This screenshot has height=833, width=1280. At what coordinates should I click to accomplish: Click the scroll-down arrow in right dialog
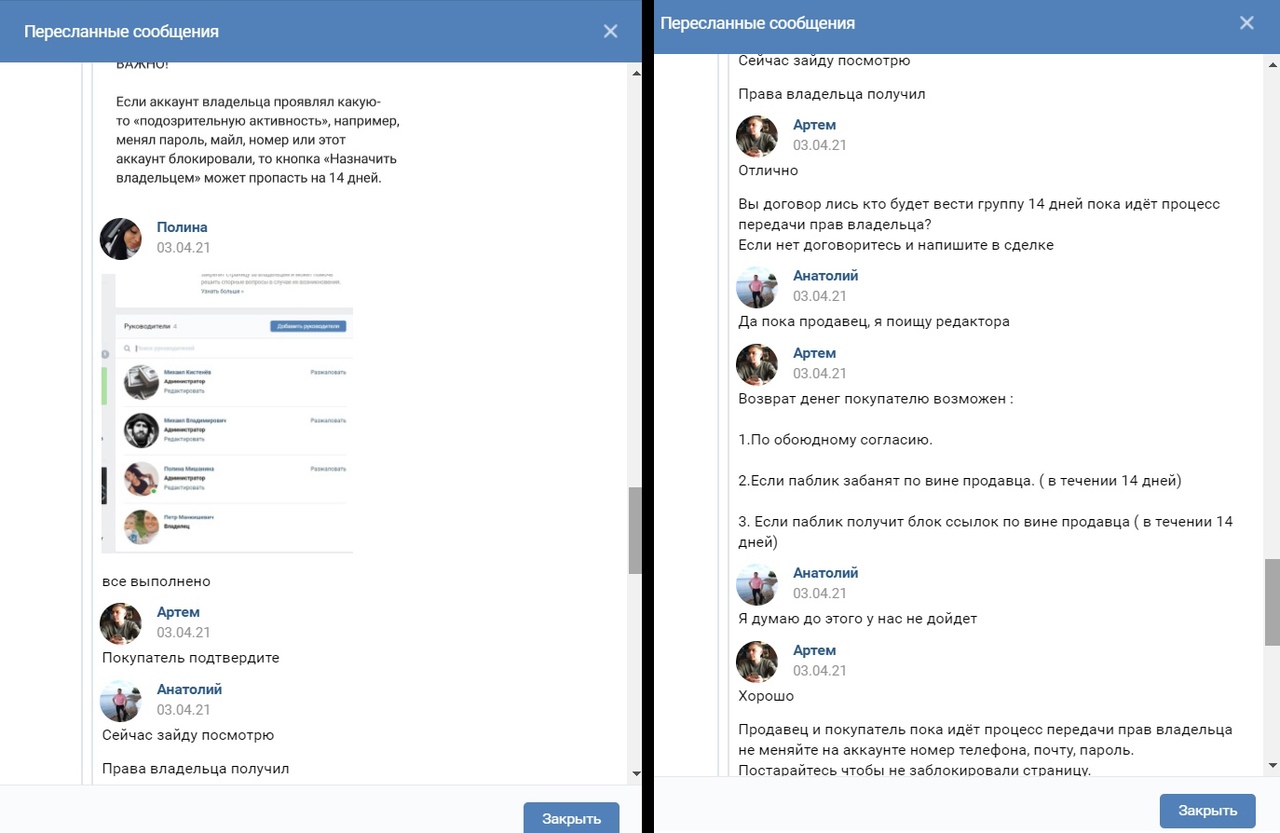1272,766
